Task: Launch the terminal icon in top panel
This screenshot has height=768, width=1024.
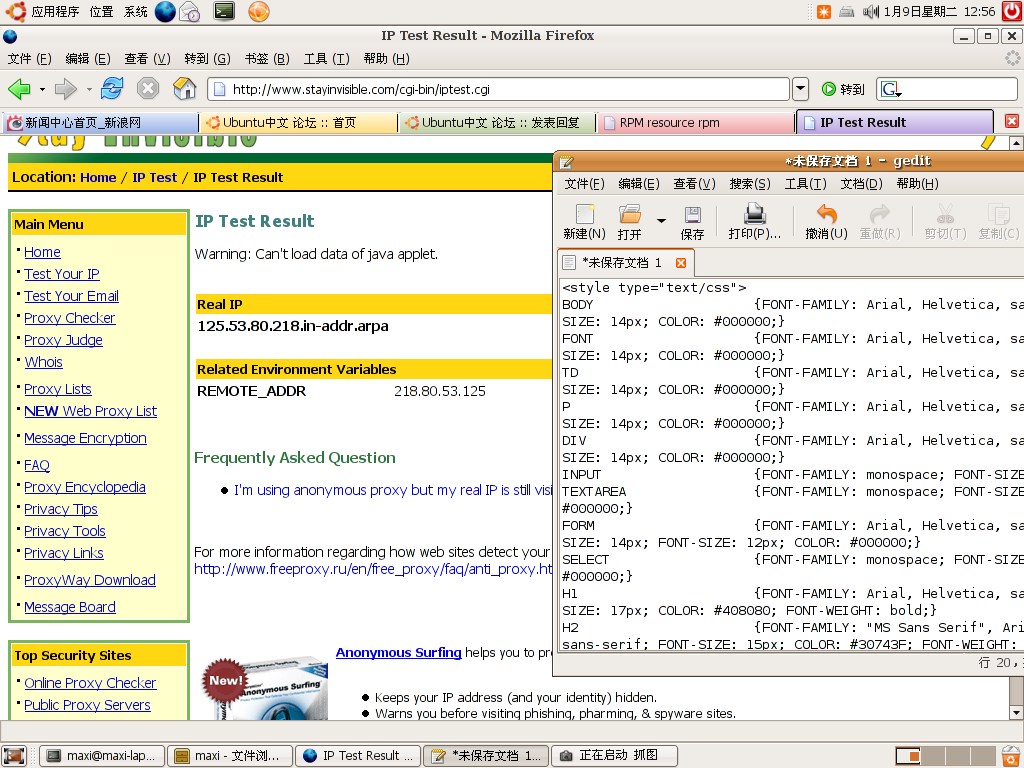Action: click(224, 11)
